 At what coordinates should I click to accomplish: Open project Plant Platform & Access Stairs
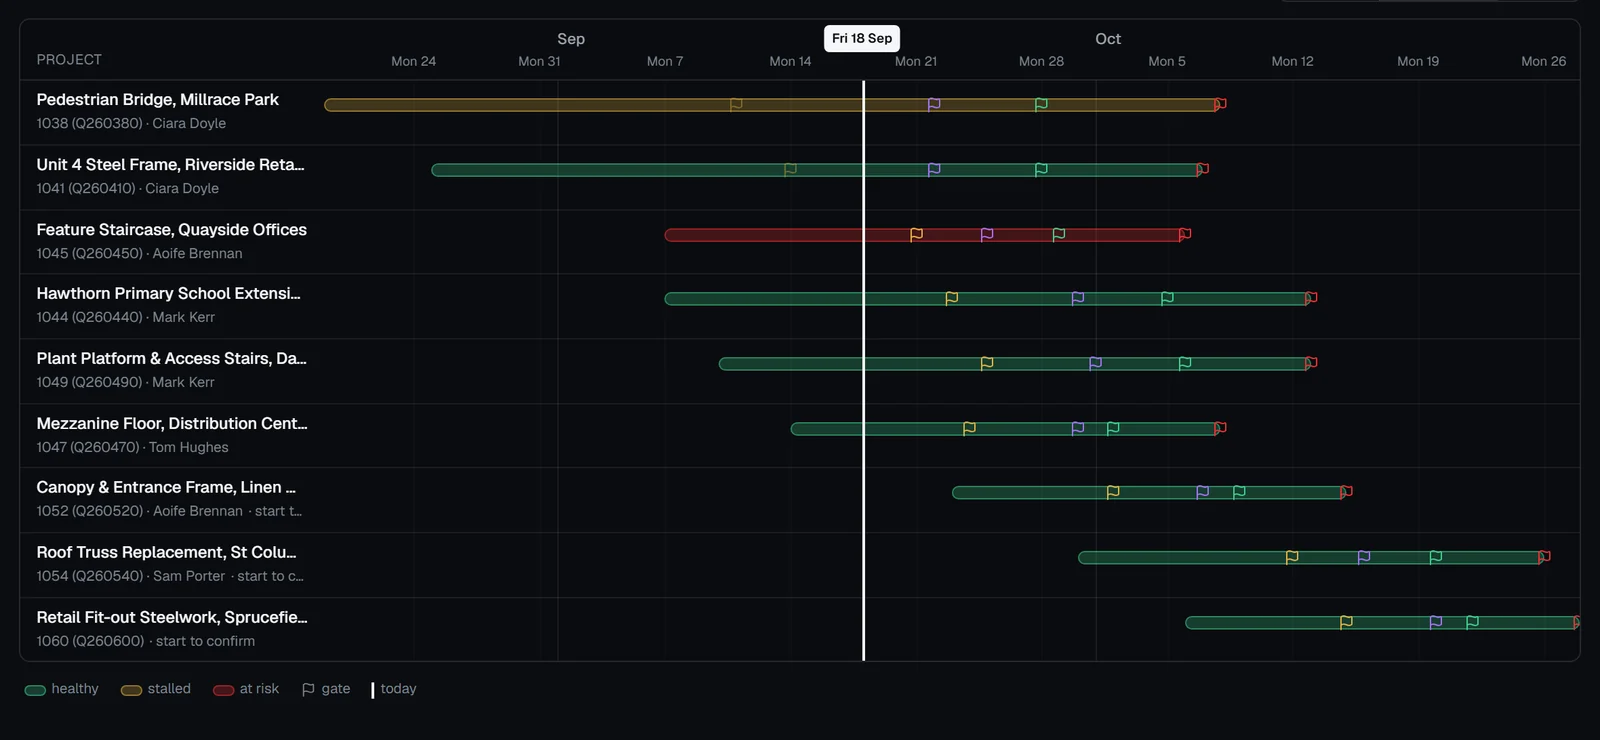[x=171, y=359]
